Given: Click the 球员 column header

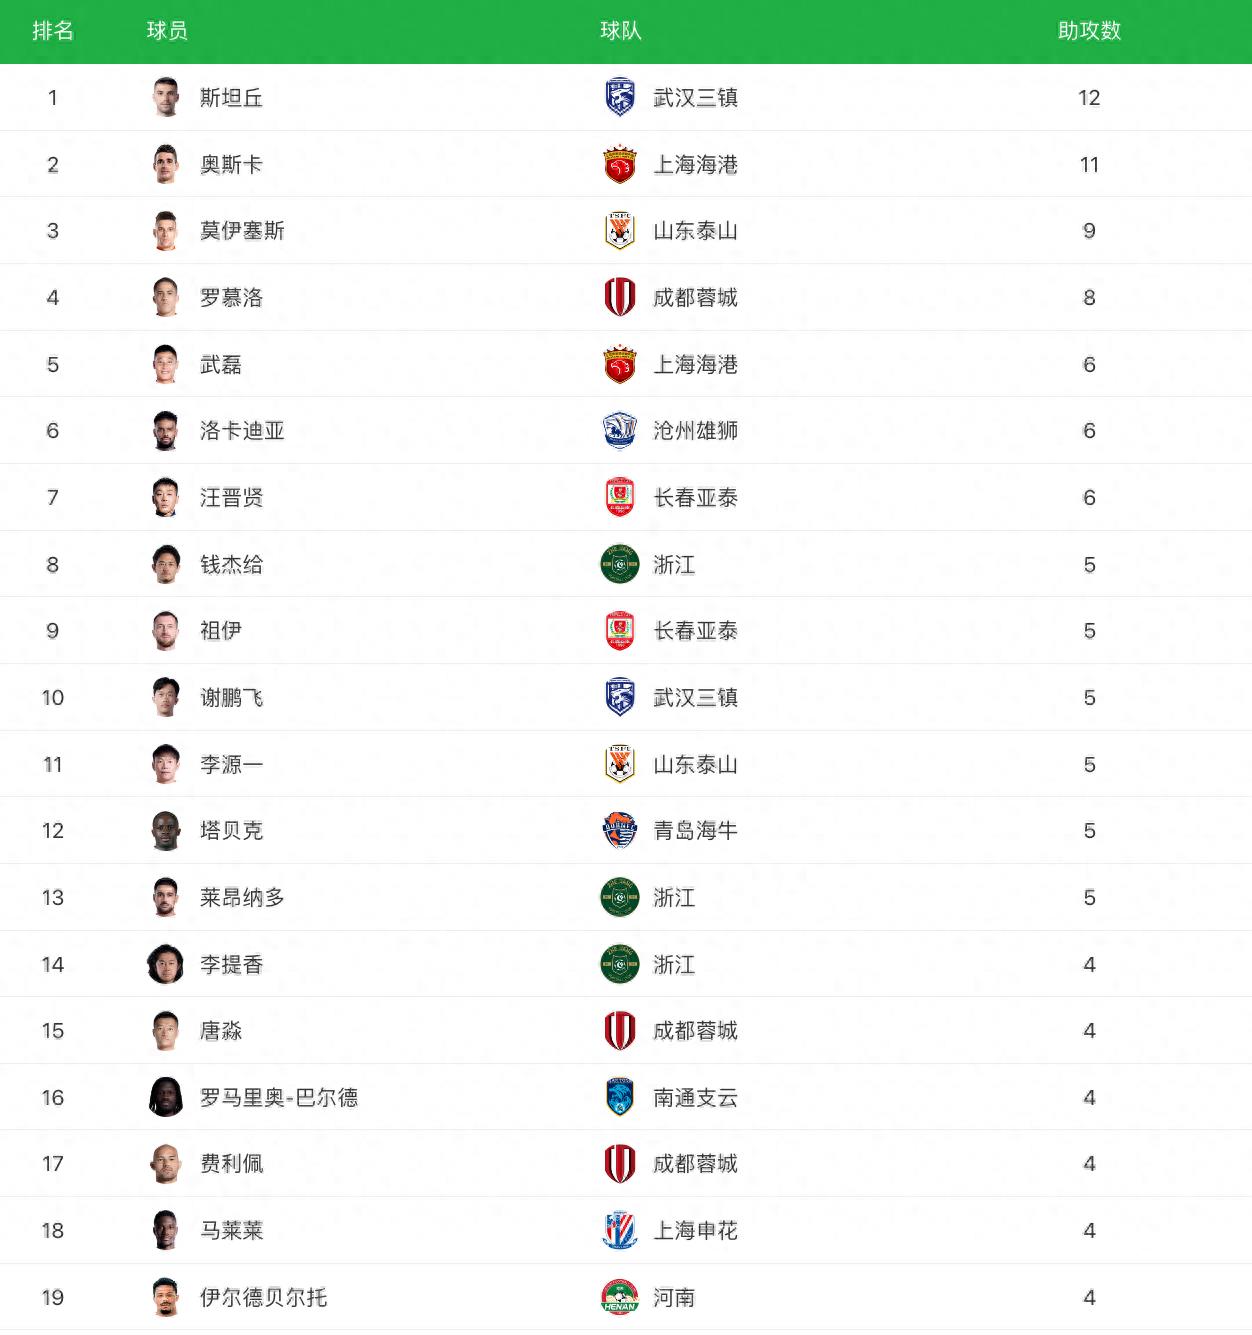Looking at the screenshot, I should coord(167,31).
